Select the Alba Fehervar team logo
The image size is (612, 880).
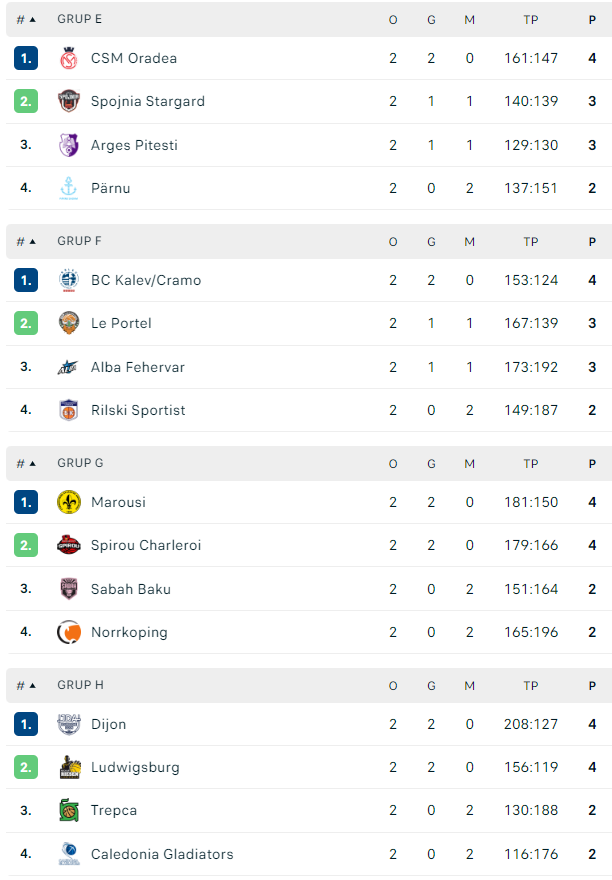click(68, 367)
